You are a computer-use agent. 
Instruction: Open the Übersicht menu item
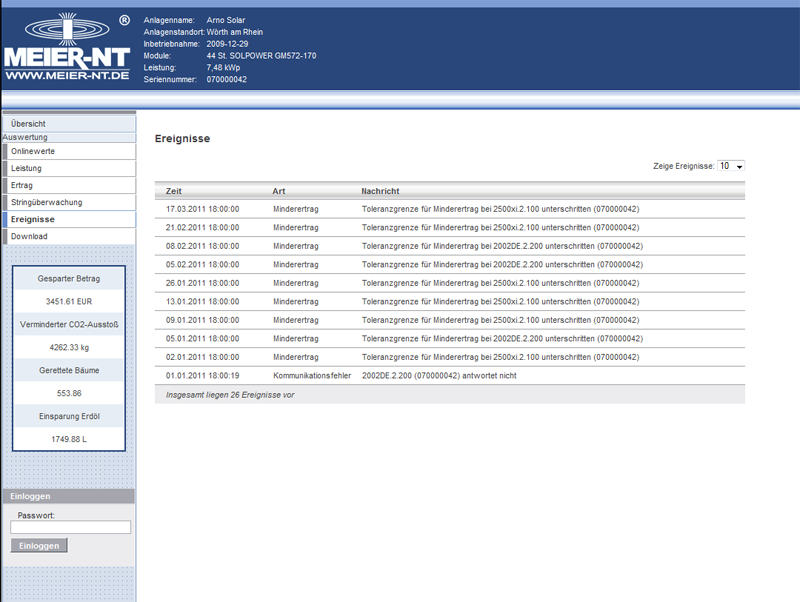click(28, 124)
